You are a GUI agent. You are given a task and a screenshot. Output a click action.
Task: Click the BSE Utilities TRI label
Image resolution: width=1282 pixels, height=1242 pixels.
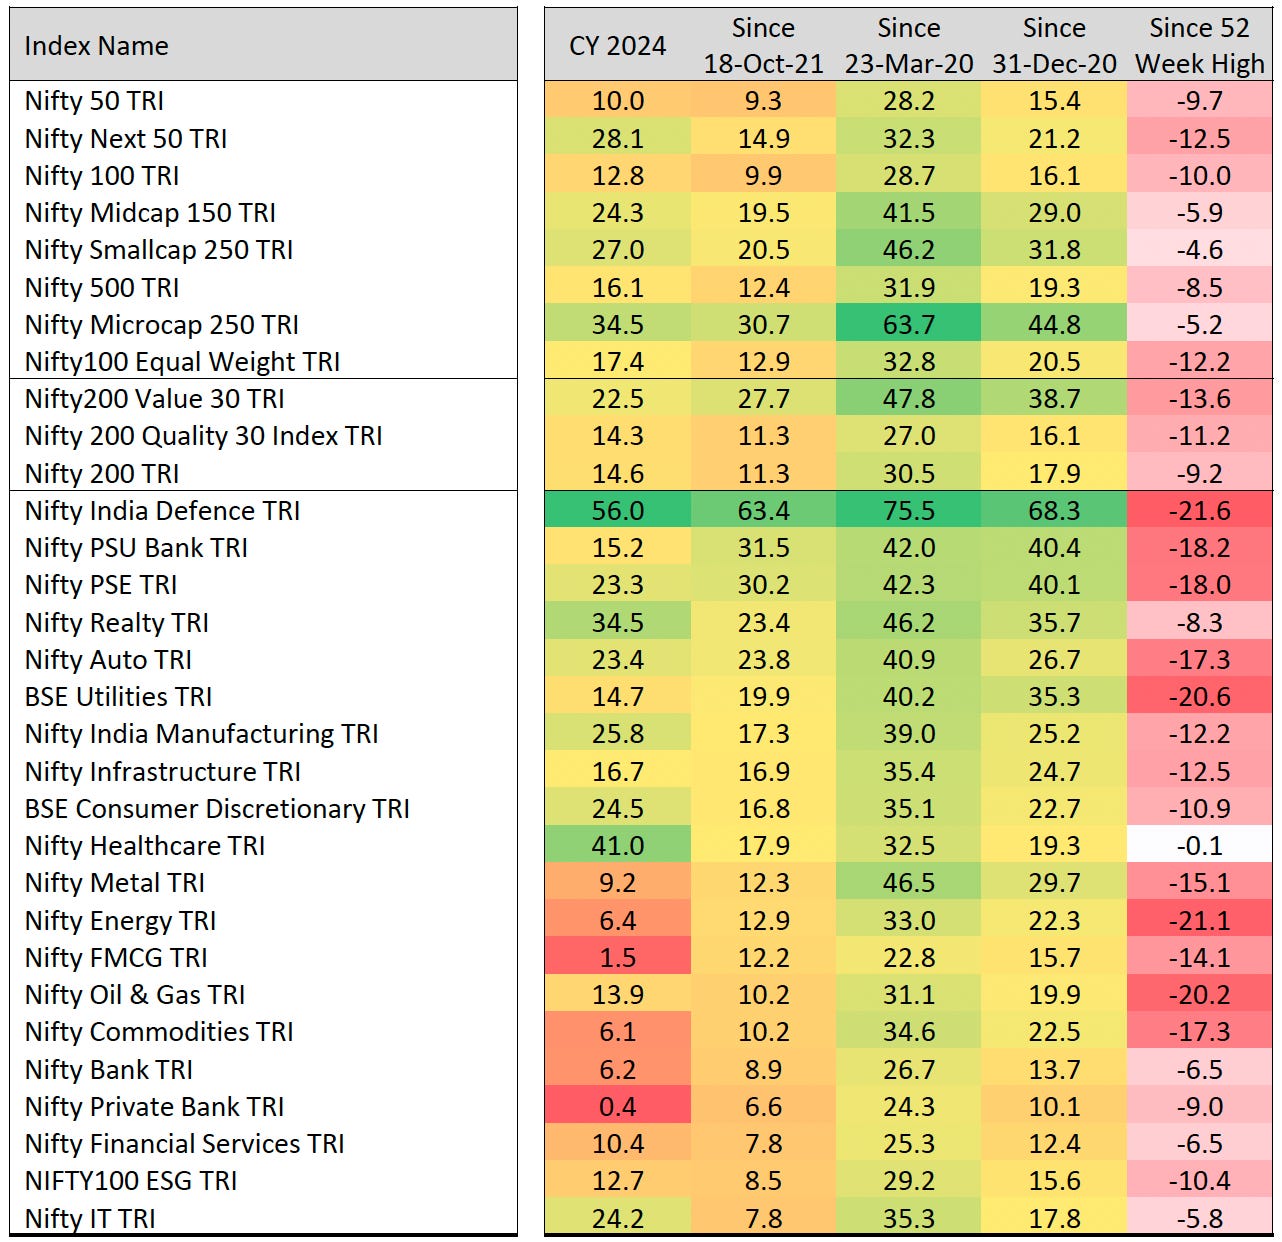[x=118, y=697]
